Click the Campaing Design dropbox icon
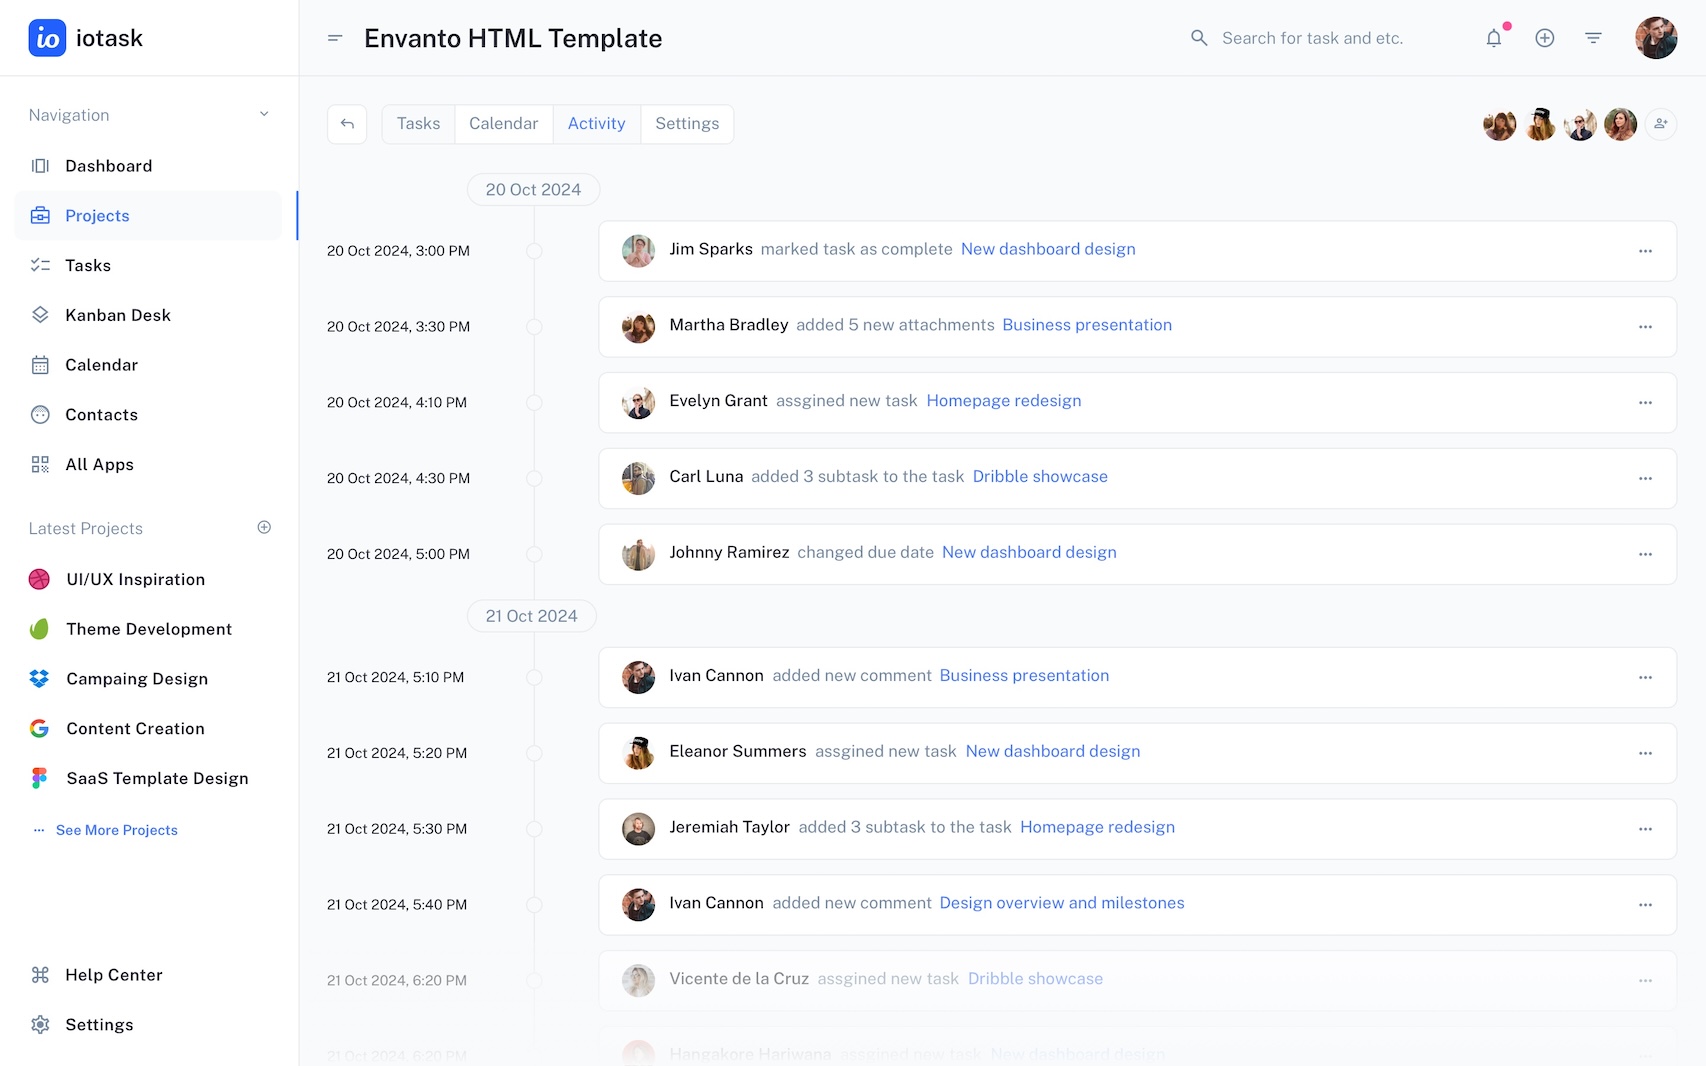Viewport: 1706px width, 1066px height. (x=39, y=679)
